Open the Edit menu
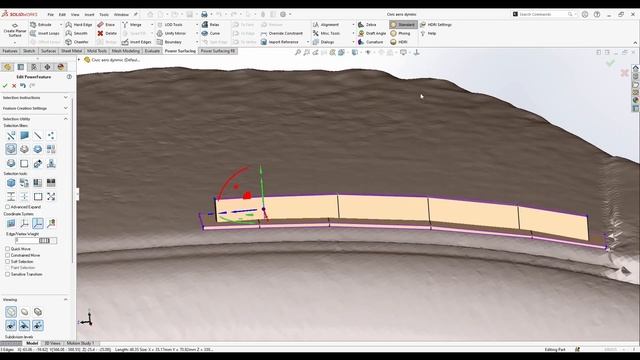 coord(62,14)
